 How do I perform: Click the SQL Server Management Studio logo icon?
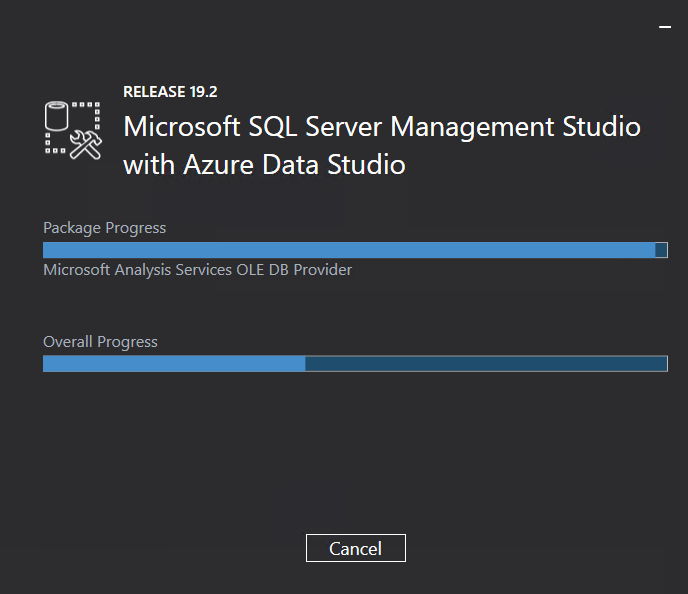(73, 130)
